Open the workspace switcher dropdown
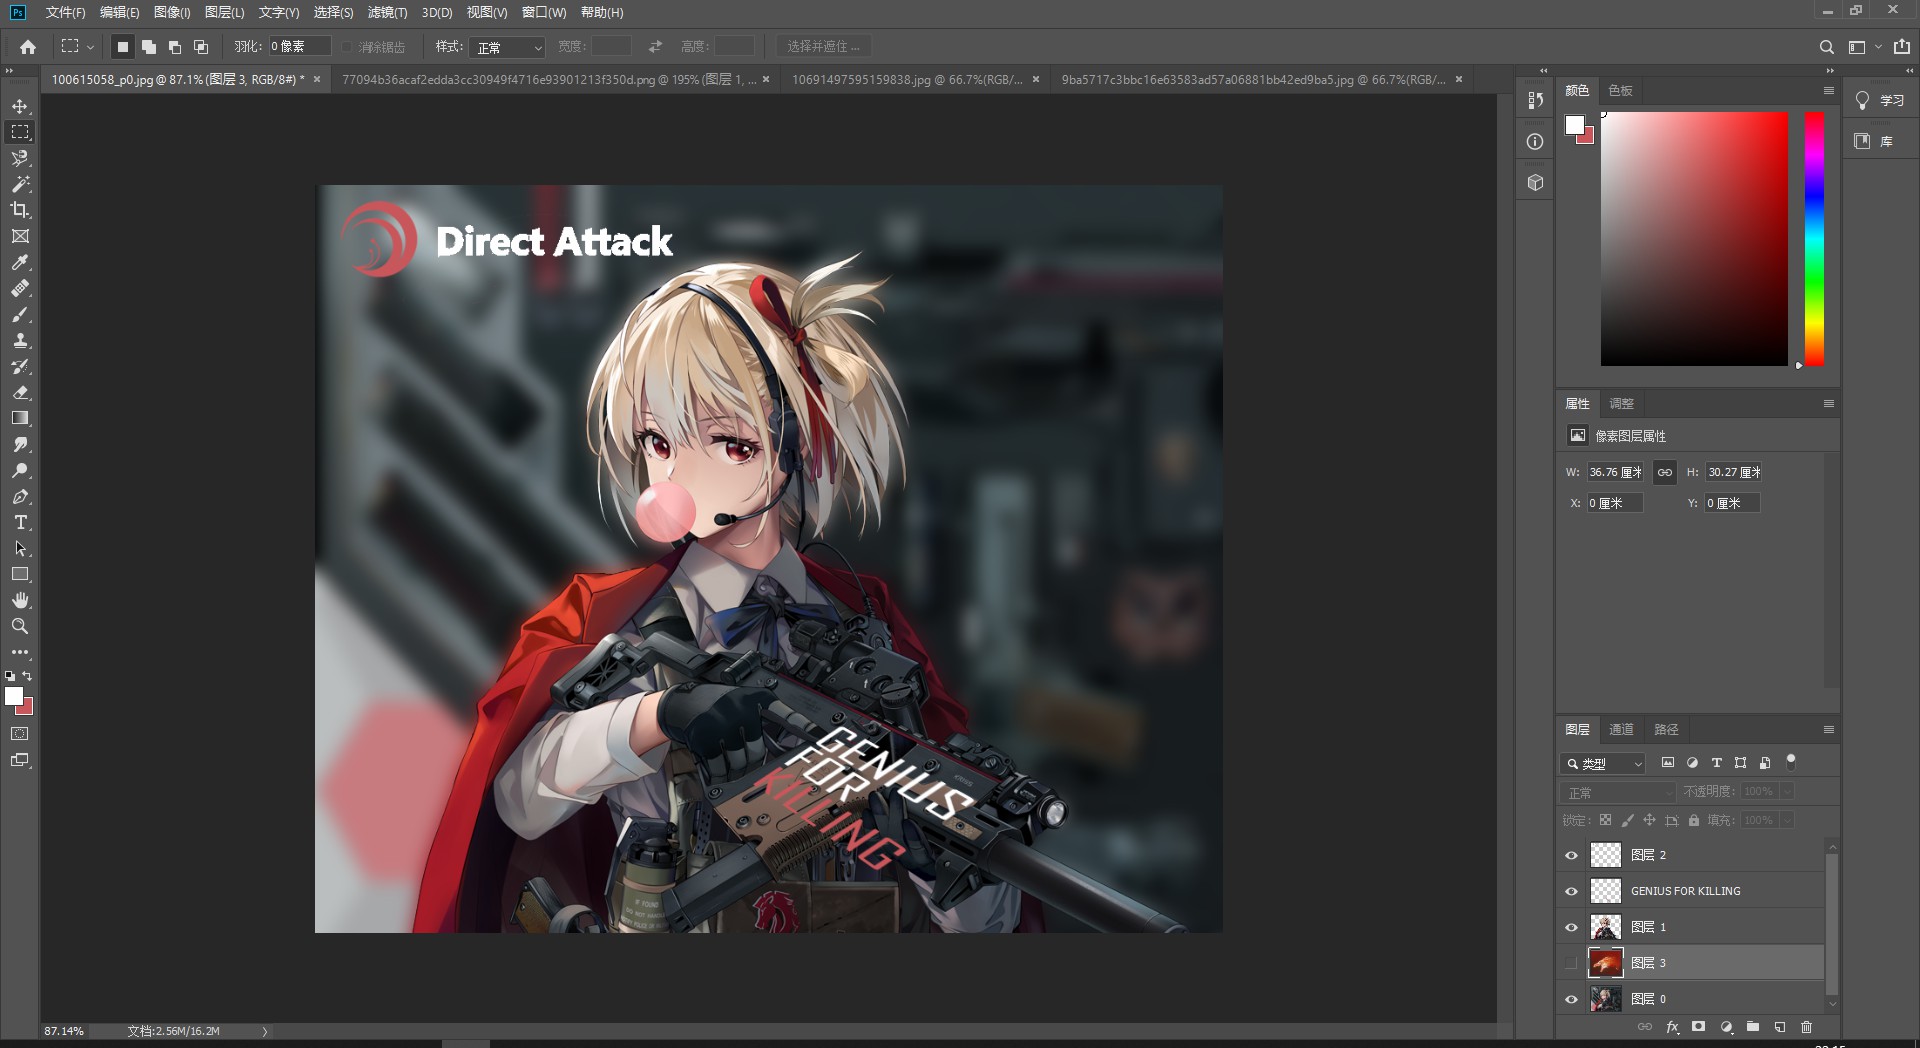The width and height of the screenshot is (1920, 1048). pyautogui.click(x=1864, y=47)
